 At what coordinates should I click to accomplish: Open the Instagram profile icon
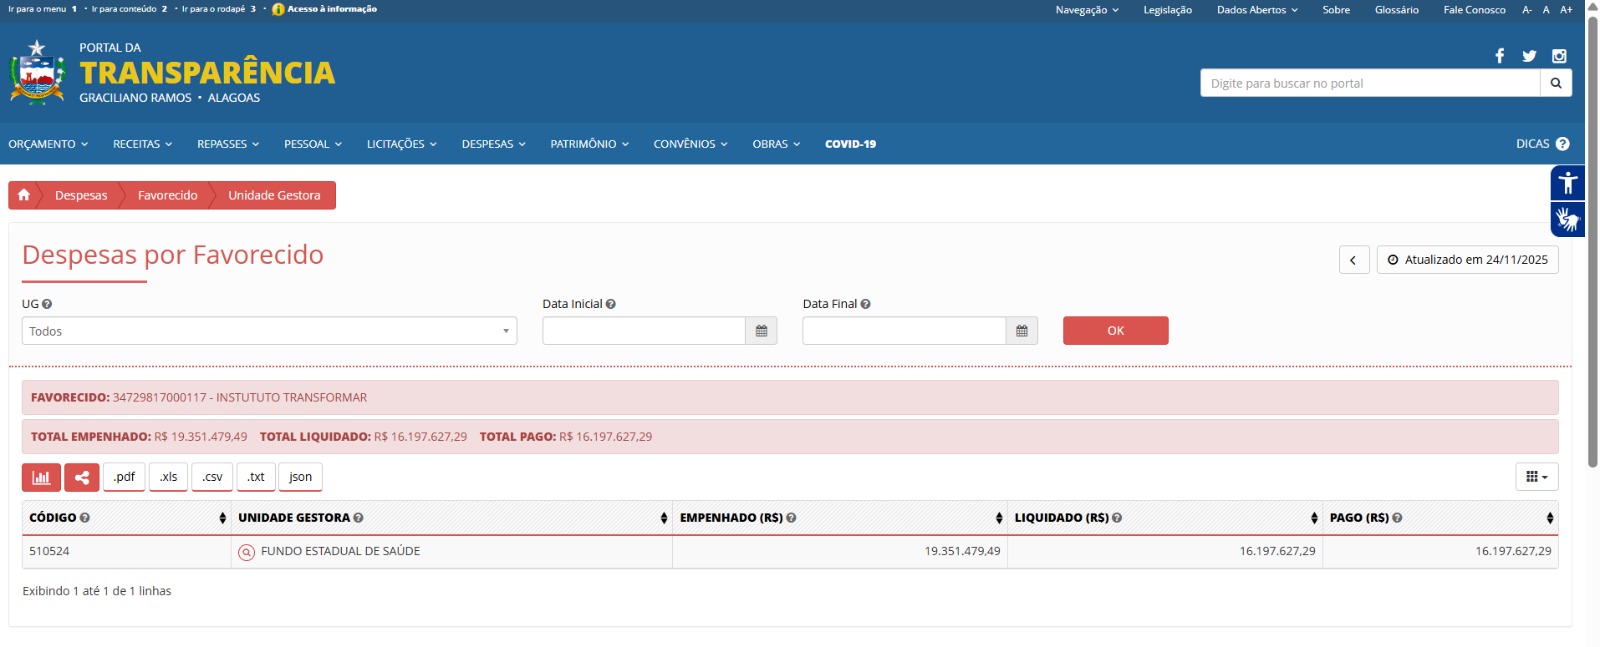tap(1559, 56)
